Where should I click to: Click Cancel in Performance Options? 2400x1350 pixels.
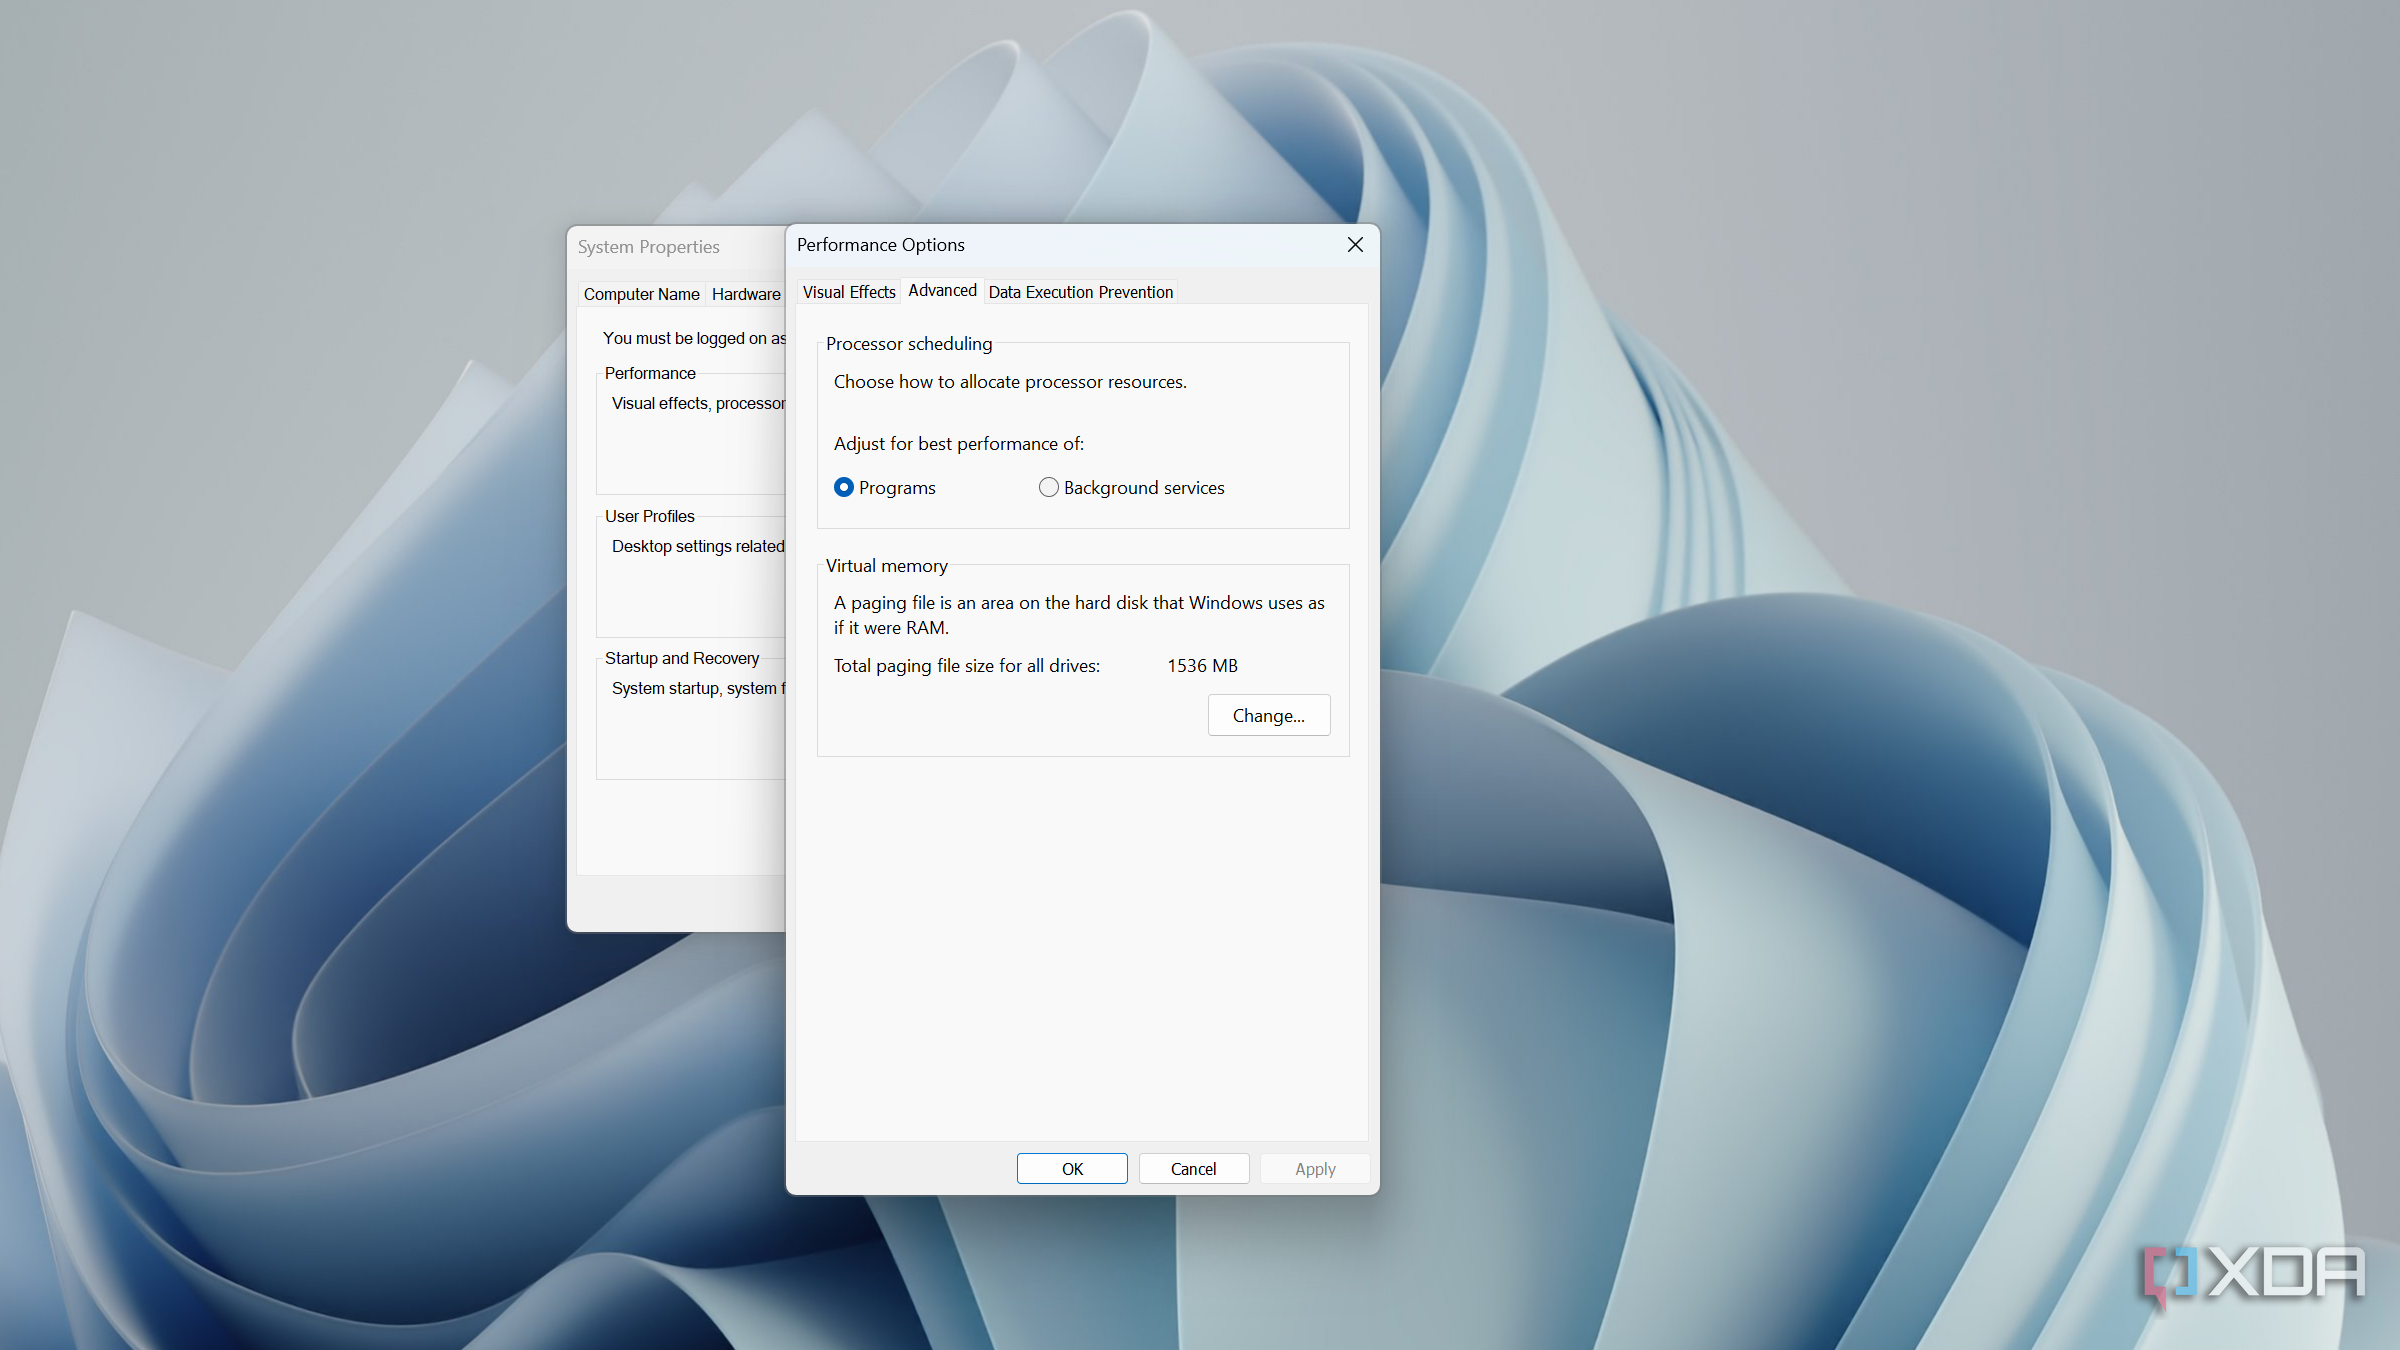1193,1169
